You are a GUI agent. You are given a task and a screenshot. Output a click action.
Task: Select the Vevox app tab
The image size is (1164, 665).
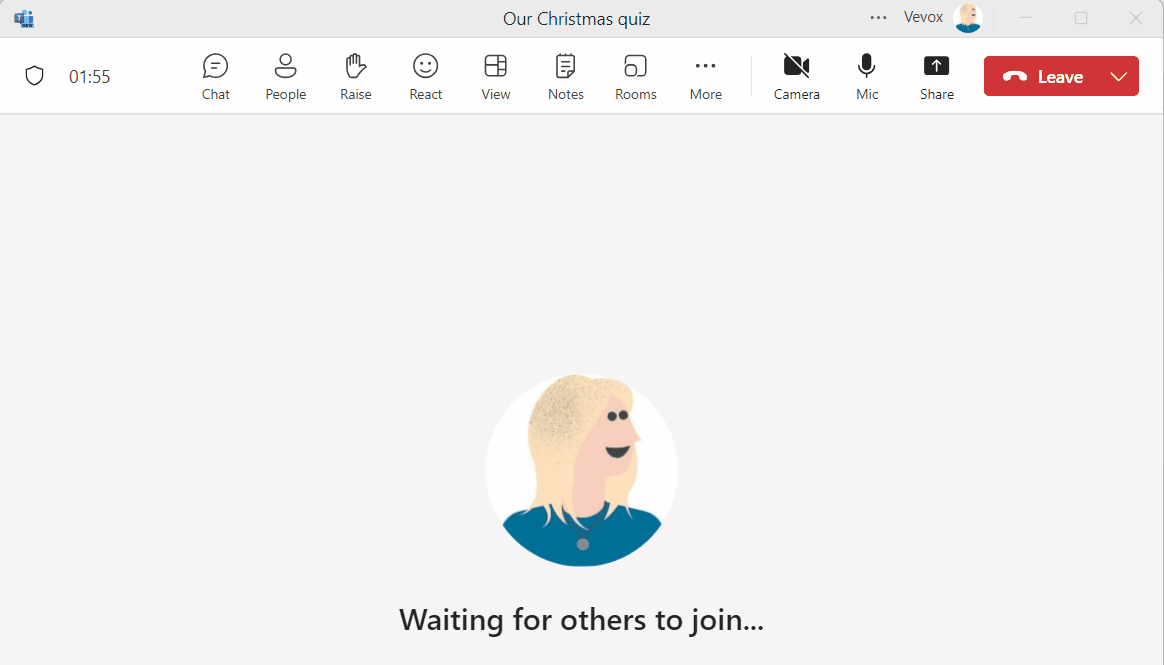(x=922, y=17)
